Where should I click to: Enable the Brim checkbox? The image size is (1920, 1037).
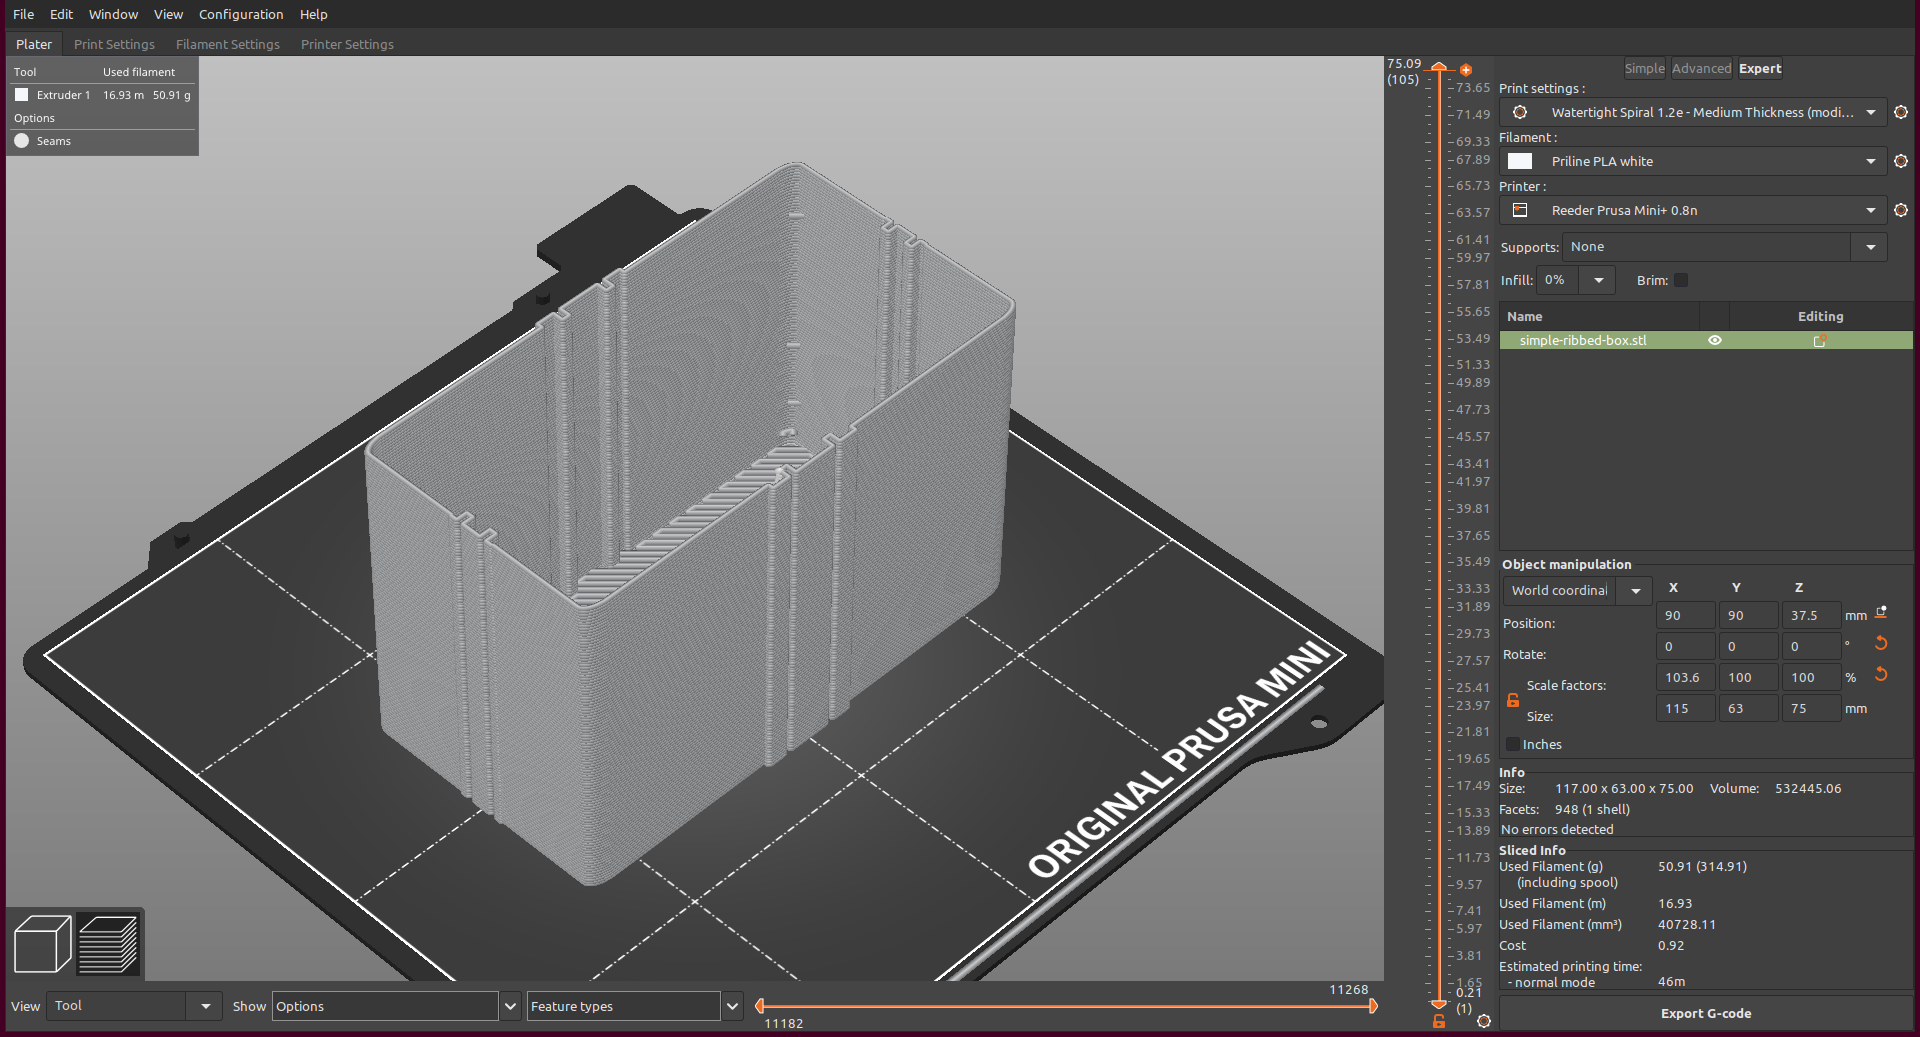pos(1681,280)
